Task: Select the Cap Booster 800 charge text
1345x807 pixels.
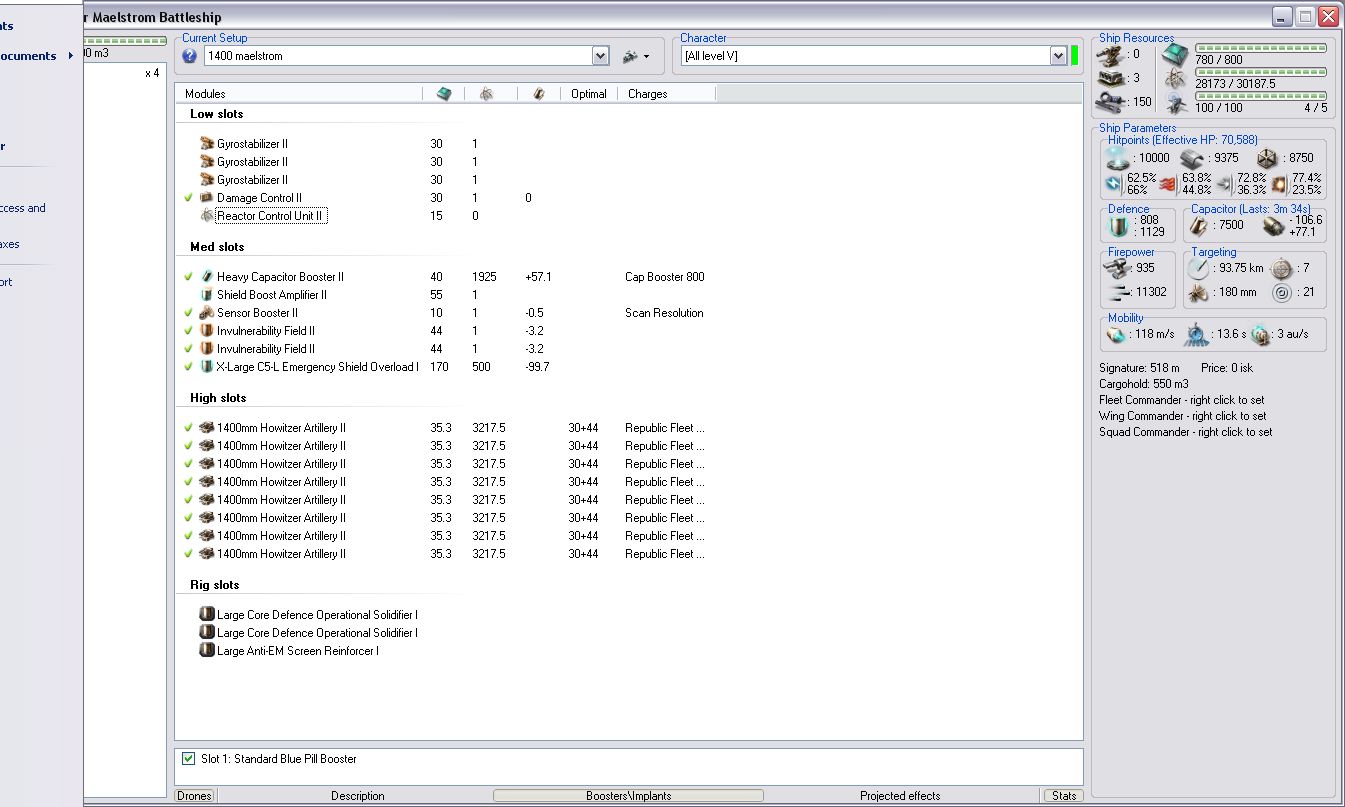Action: tap(665, 277)
